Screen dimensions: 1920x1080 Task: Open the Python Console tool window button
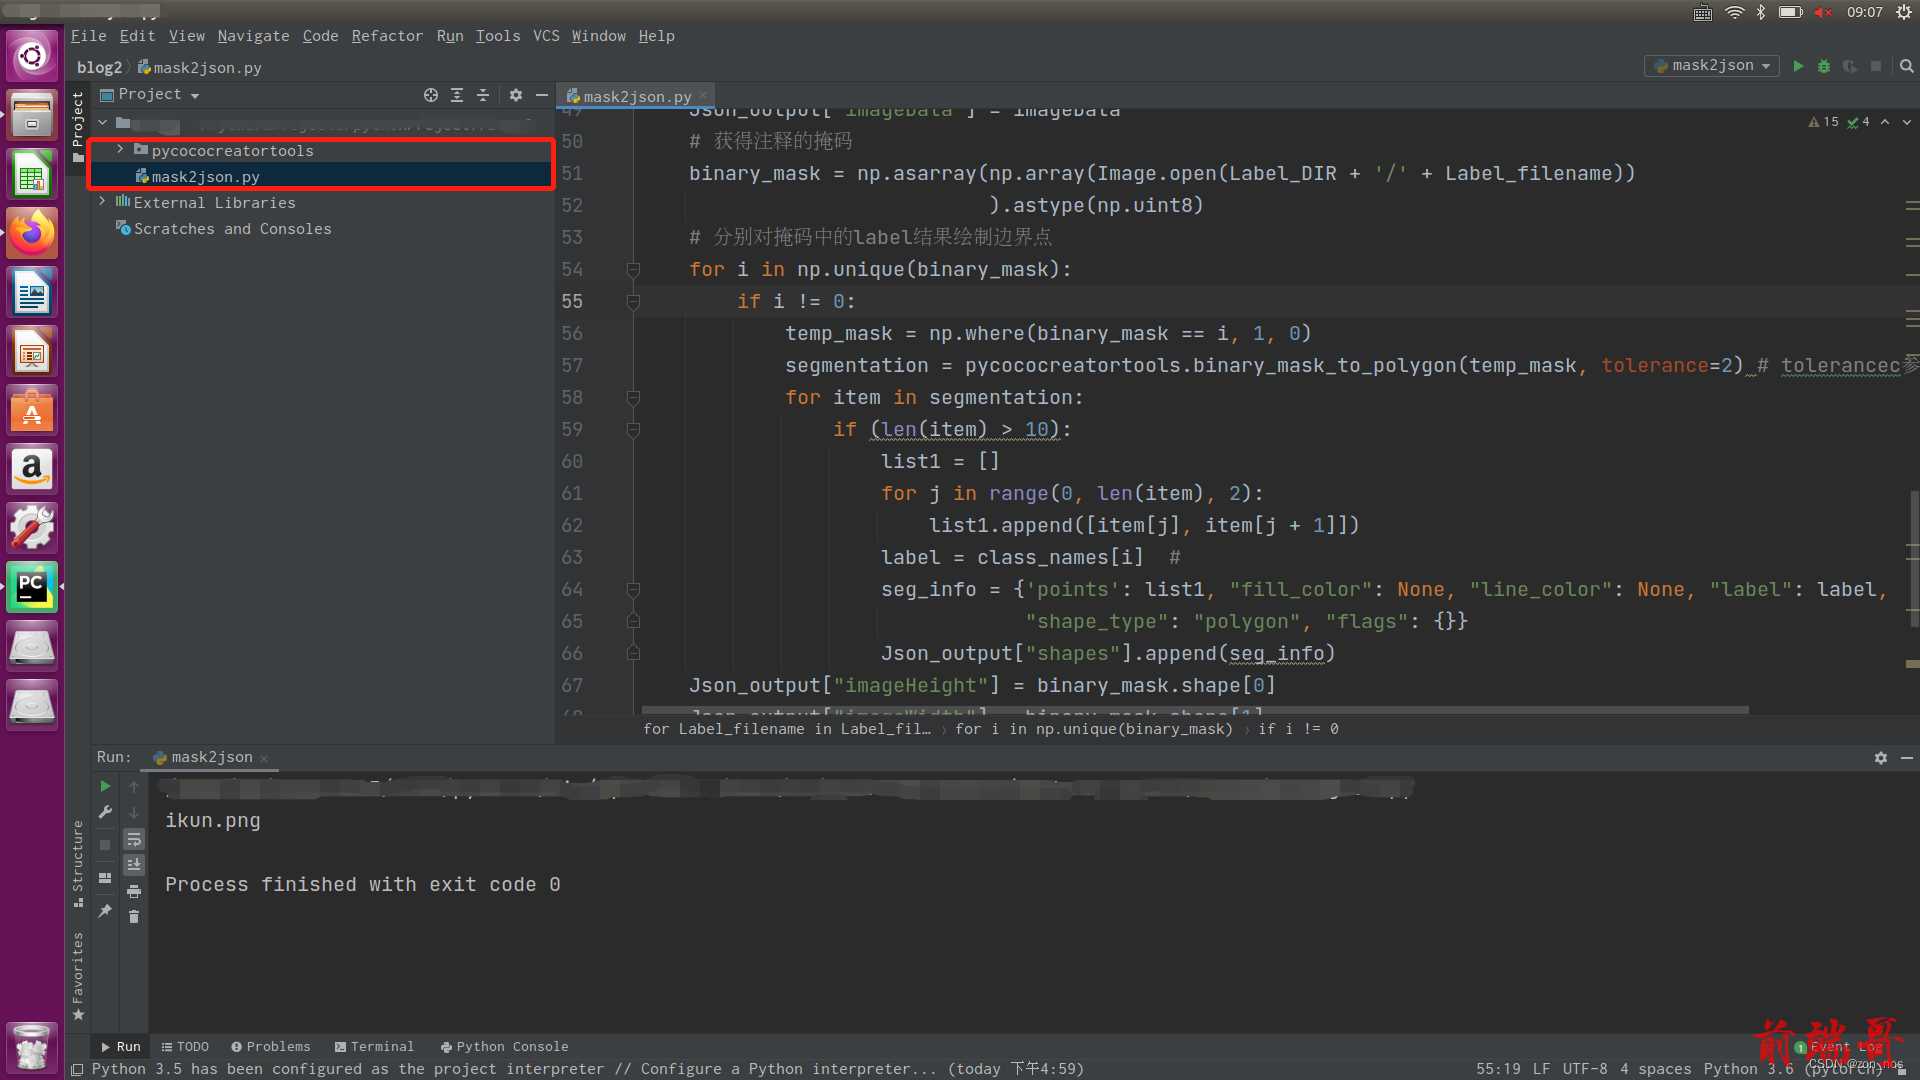[504, 1047]
